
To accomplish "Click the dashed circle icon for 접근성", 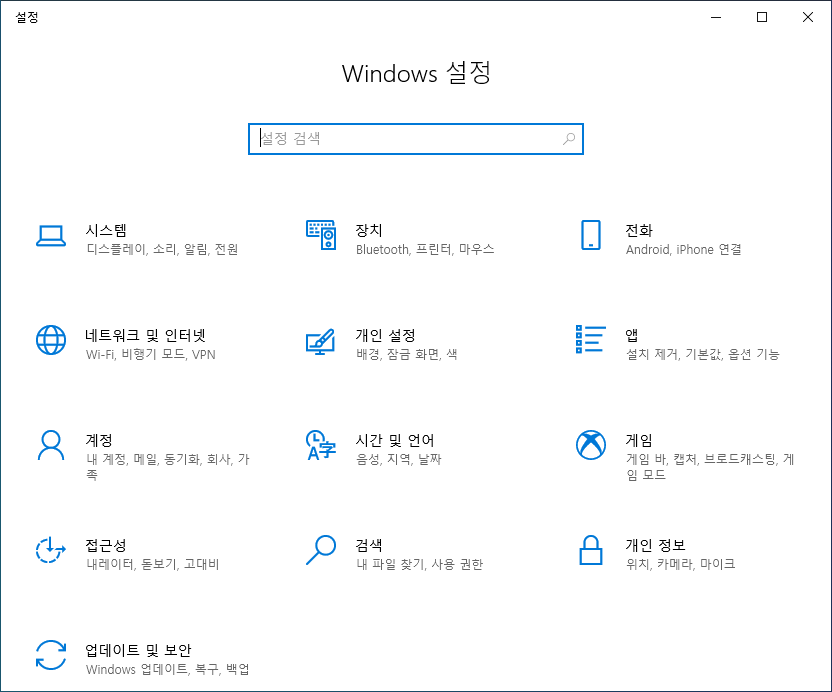I will coord(50,549).
